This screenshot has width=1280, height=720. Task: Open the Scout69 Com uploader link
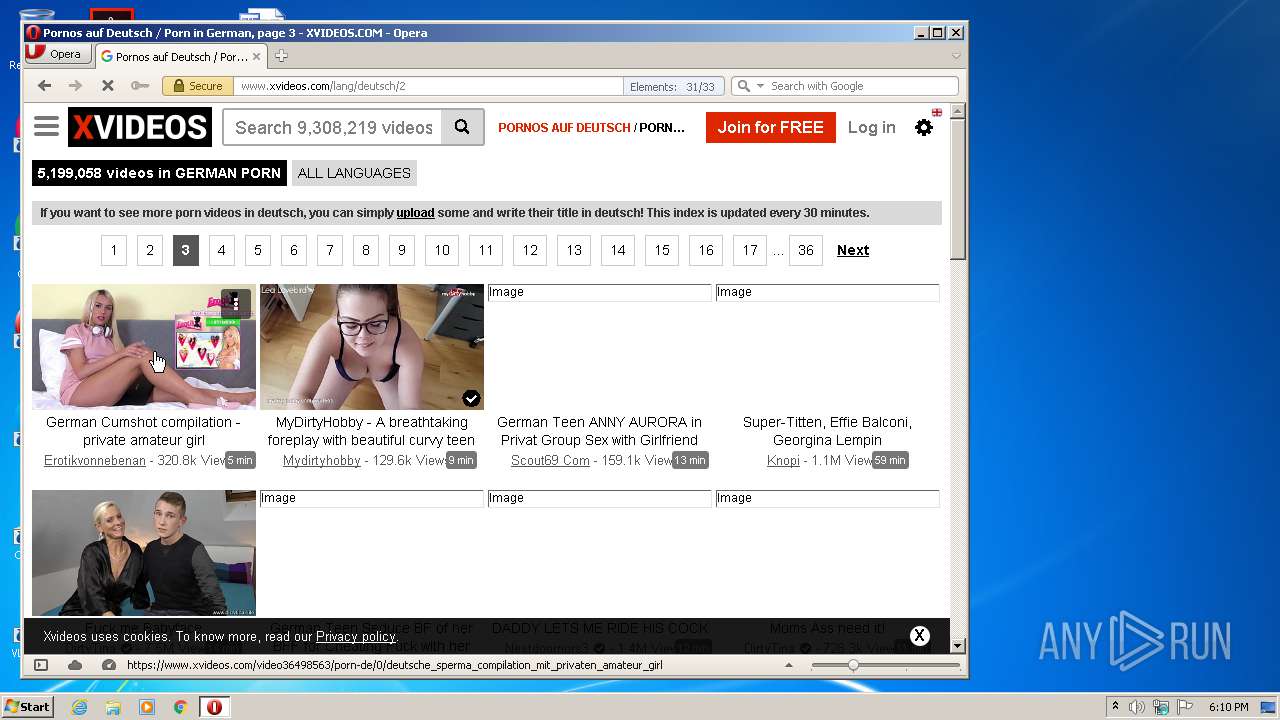(x=550, y=461)
